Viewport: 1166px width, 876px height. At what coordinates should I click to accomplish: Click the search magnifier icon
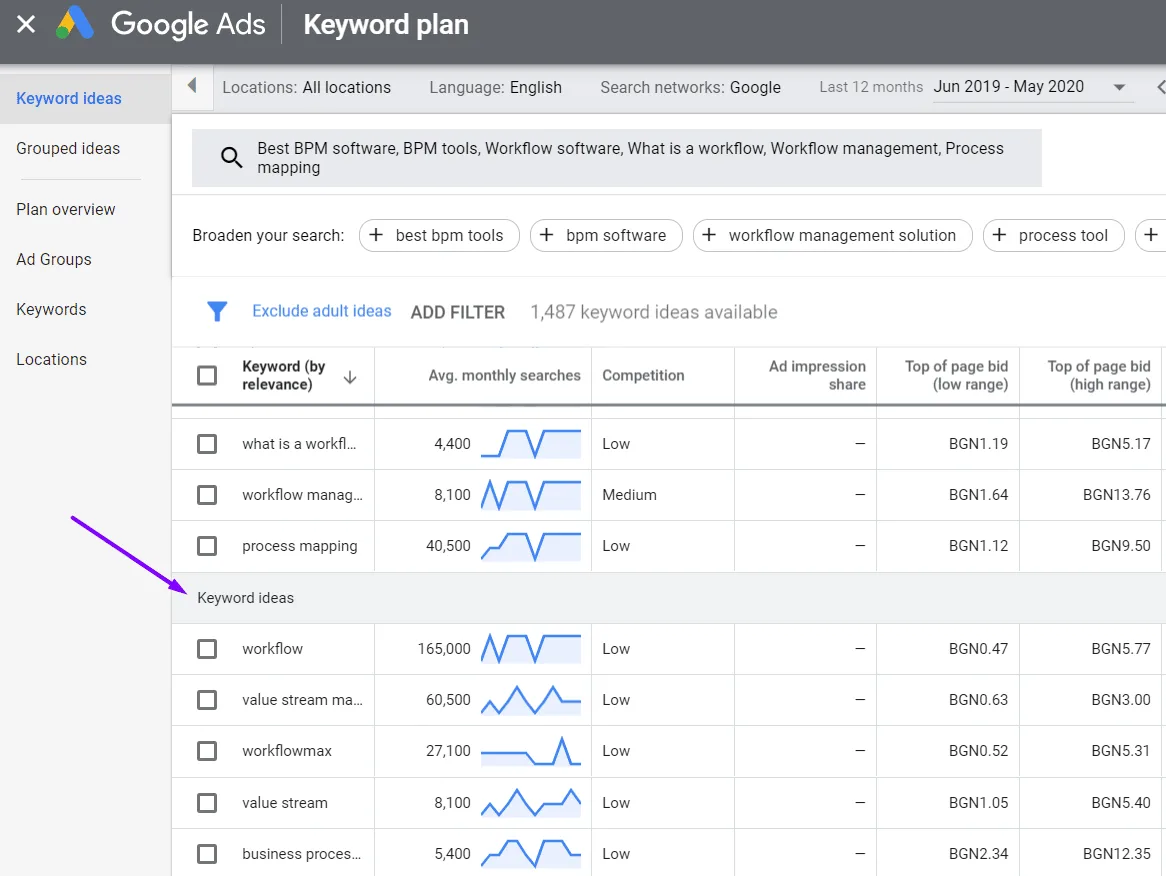click(x=231, y=158)
